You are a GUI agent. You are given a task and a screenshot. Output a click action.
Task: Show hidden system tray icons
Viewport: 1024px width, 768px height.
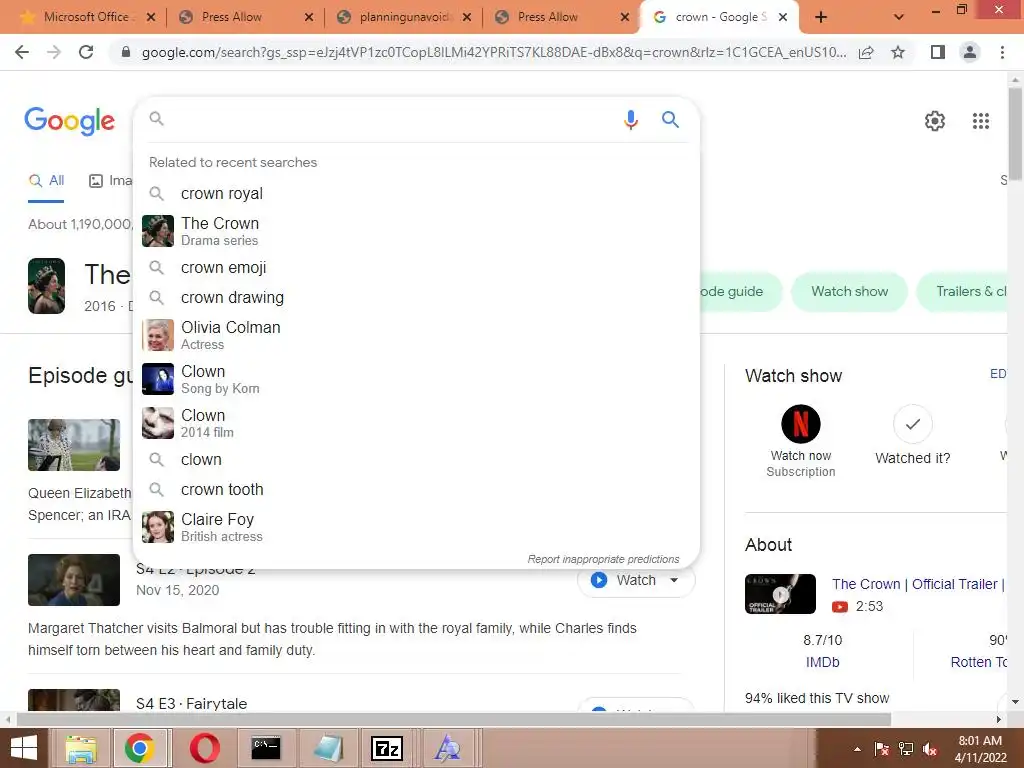coord(857,749)
